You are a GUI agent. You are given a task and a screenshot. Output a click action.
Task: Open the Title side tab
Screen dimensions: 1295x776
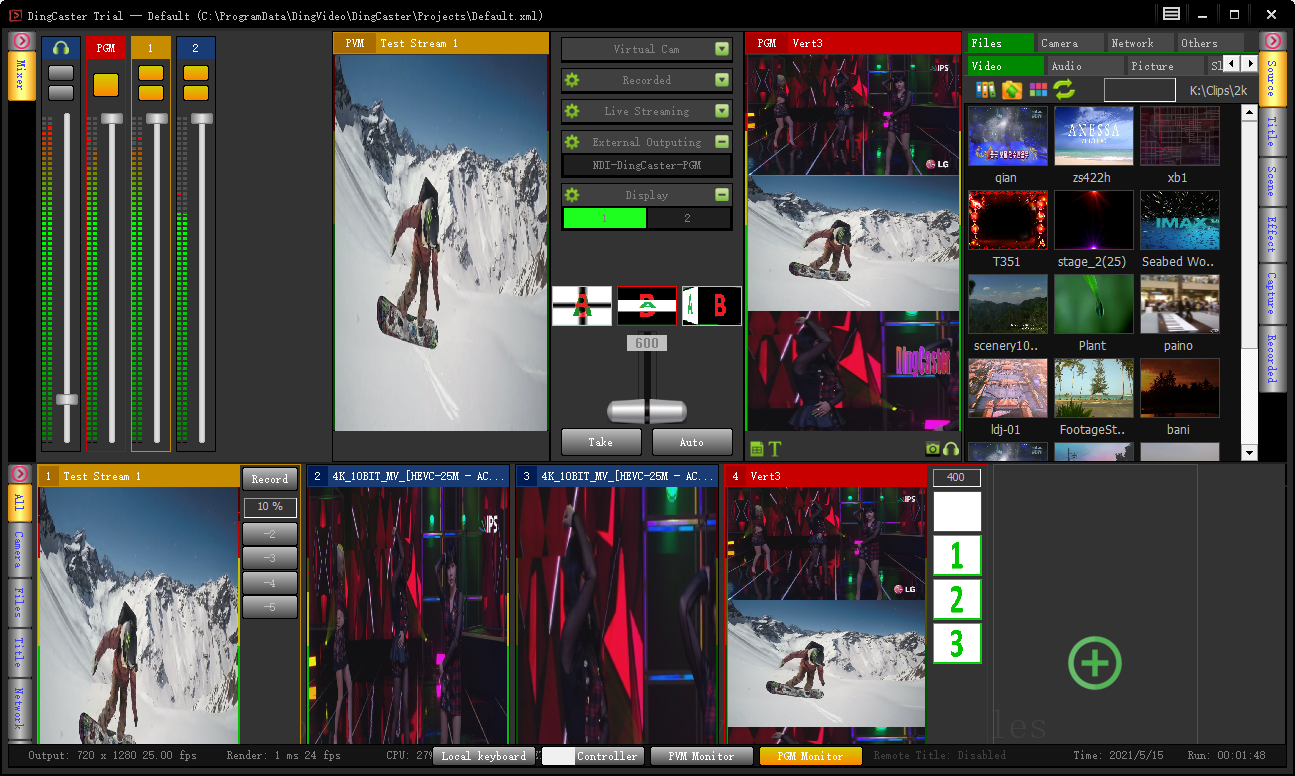(x=1272, y=131)
